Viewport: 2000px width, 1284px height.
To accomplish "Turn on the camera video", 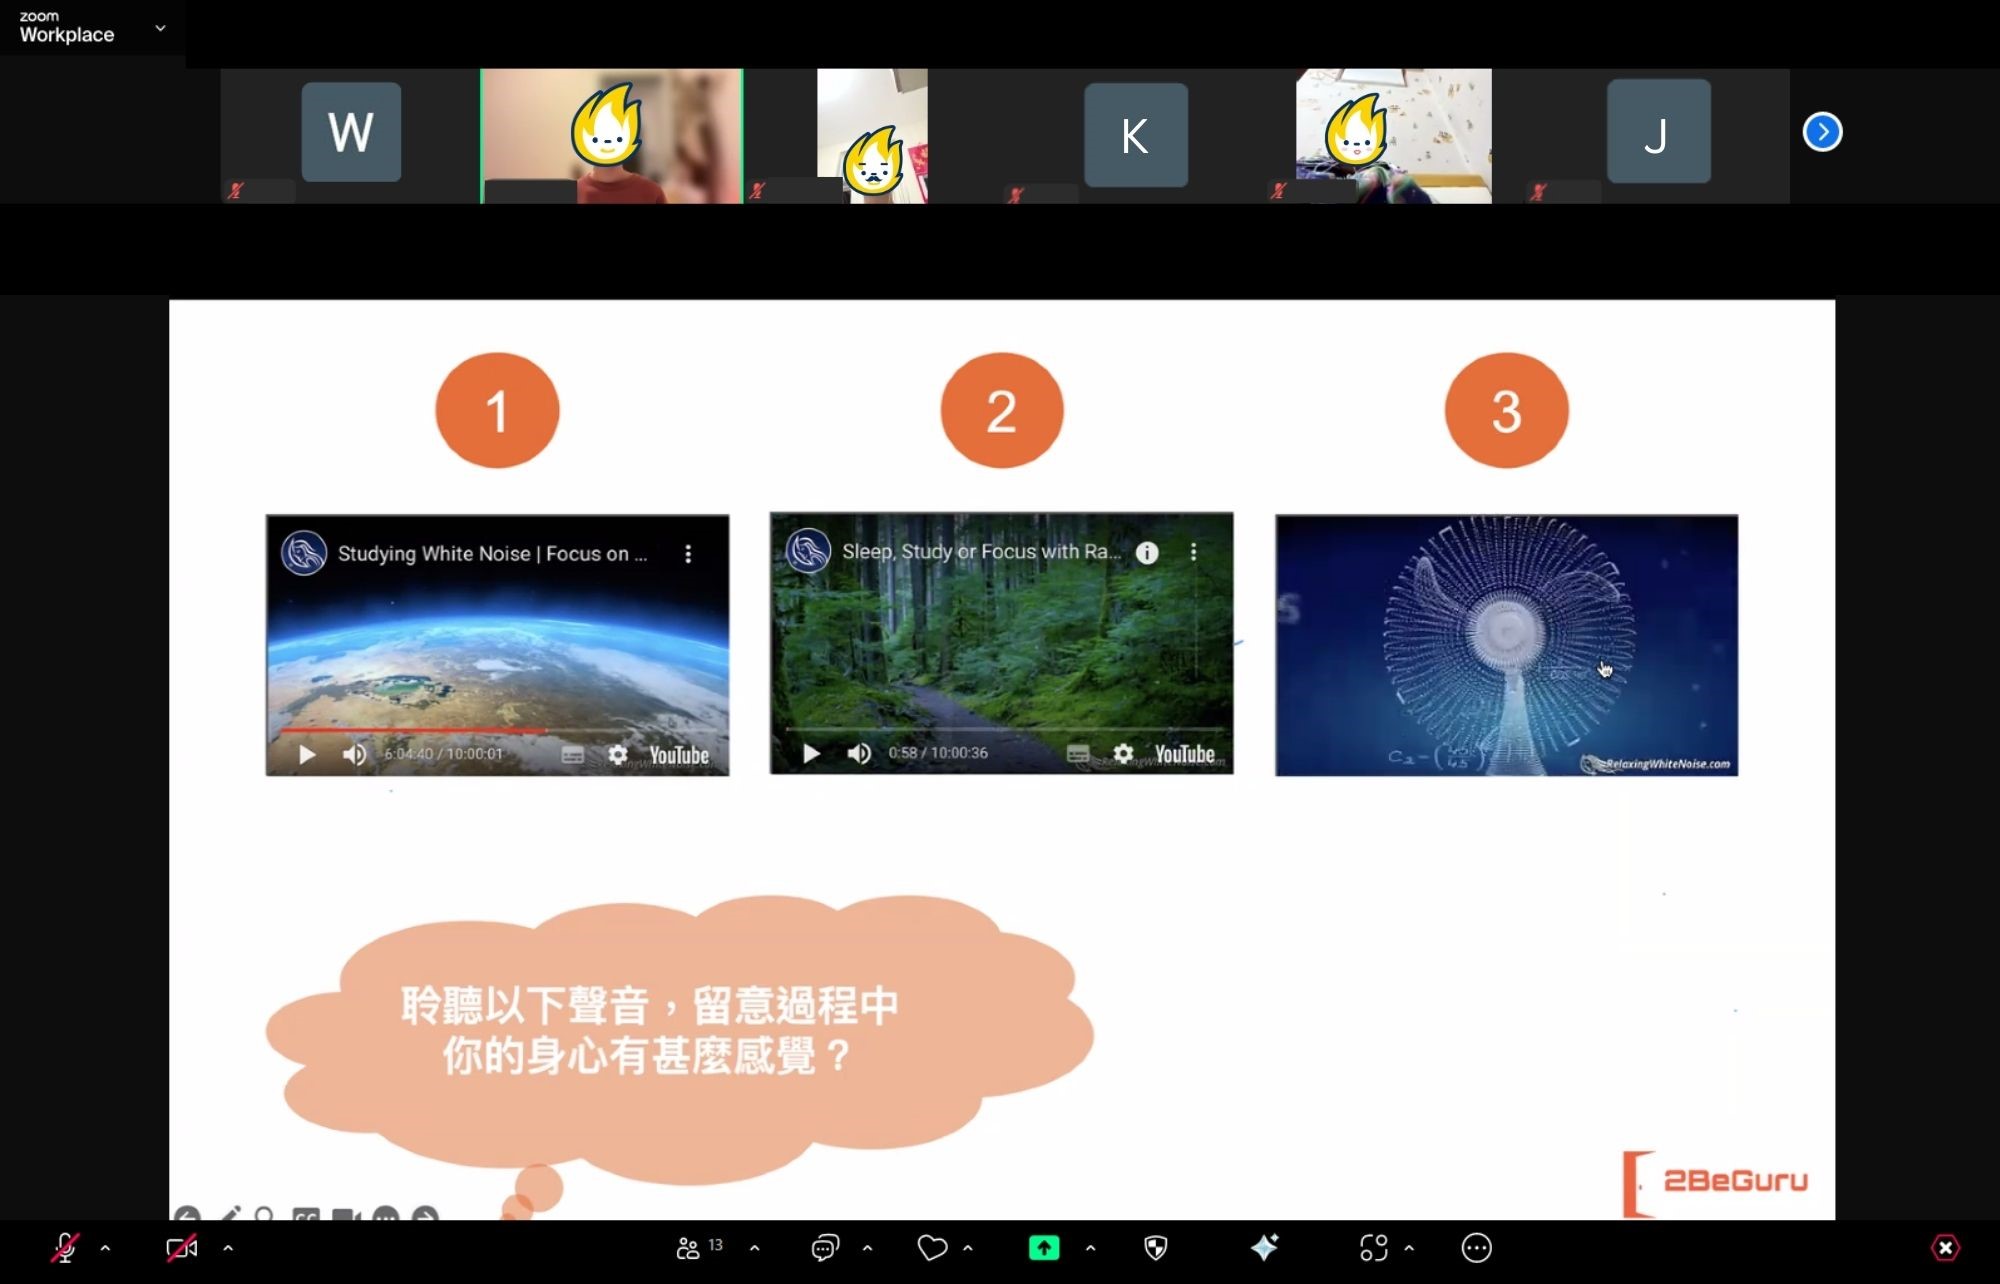I will click(x=181, y=1248).
